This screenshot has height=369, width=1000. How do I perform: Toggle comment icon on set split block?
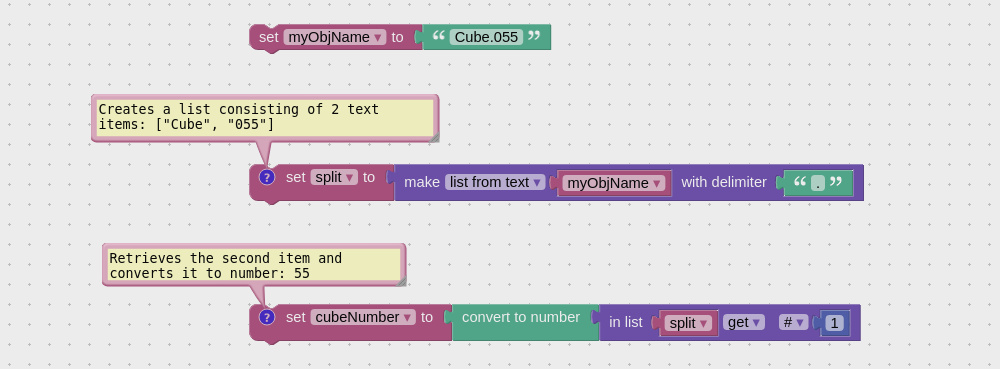267,177
